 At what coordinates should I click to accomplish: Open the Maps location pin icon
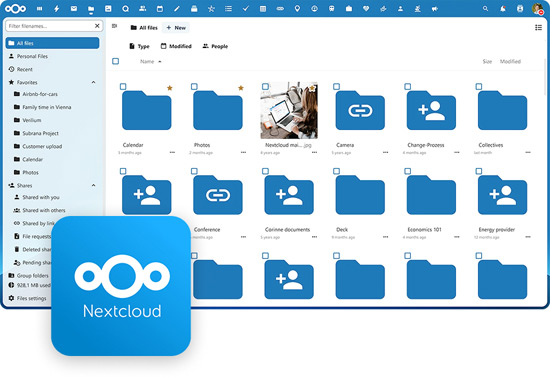point(297,9)
